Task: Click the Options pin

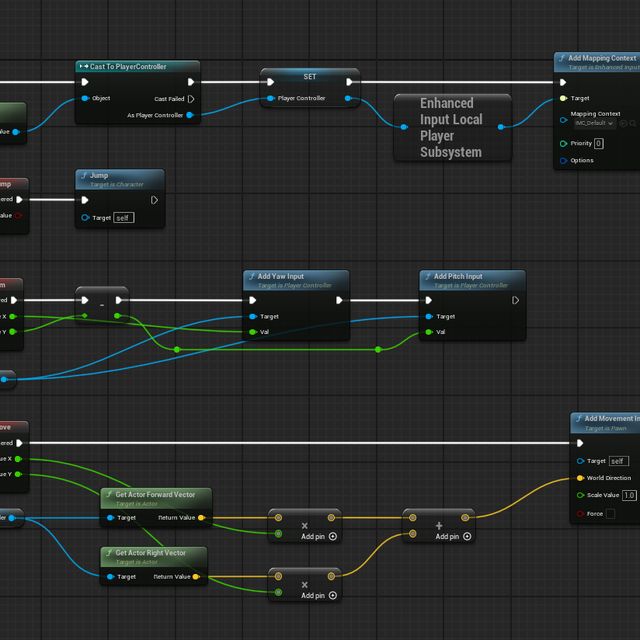Action: point(563,160)
